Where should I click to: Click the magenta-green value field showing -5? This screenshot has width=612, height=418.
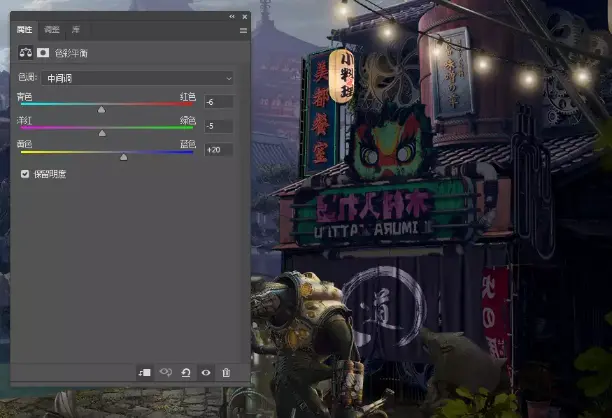coord(219,126)
